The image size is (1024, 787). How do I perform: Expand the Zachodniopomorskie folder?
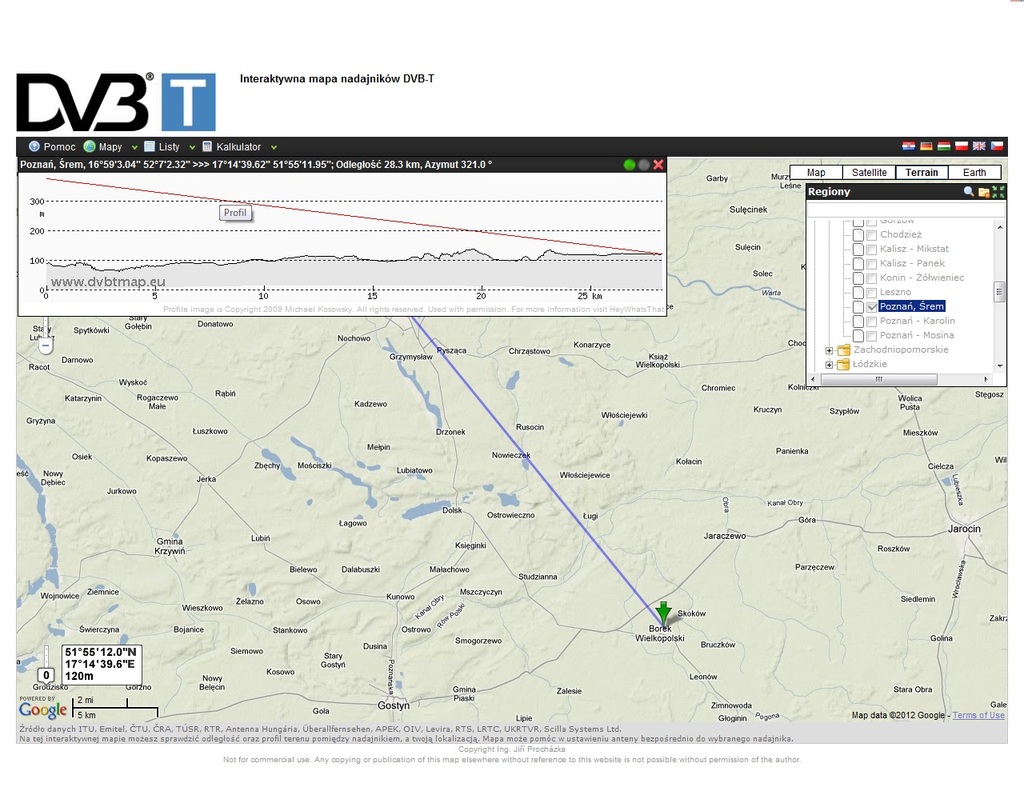(829, 350)
